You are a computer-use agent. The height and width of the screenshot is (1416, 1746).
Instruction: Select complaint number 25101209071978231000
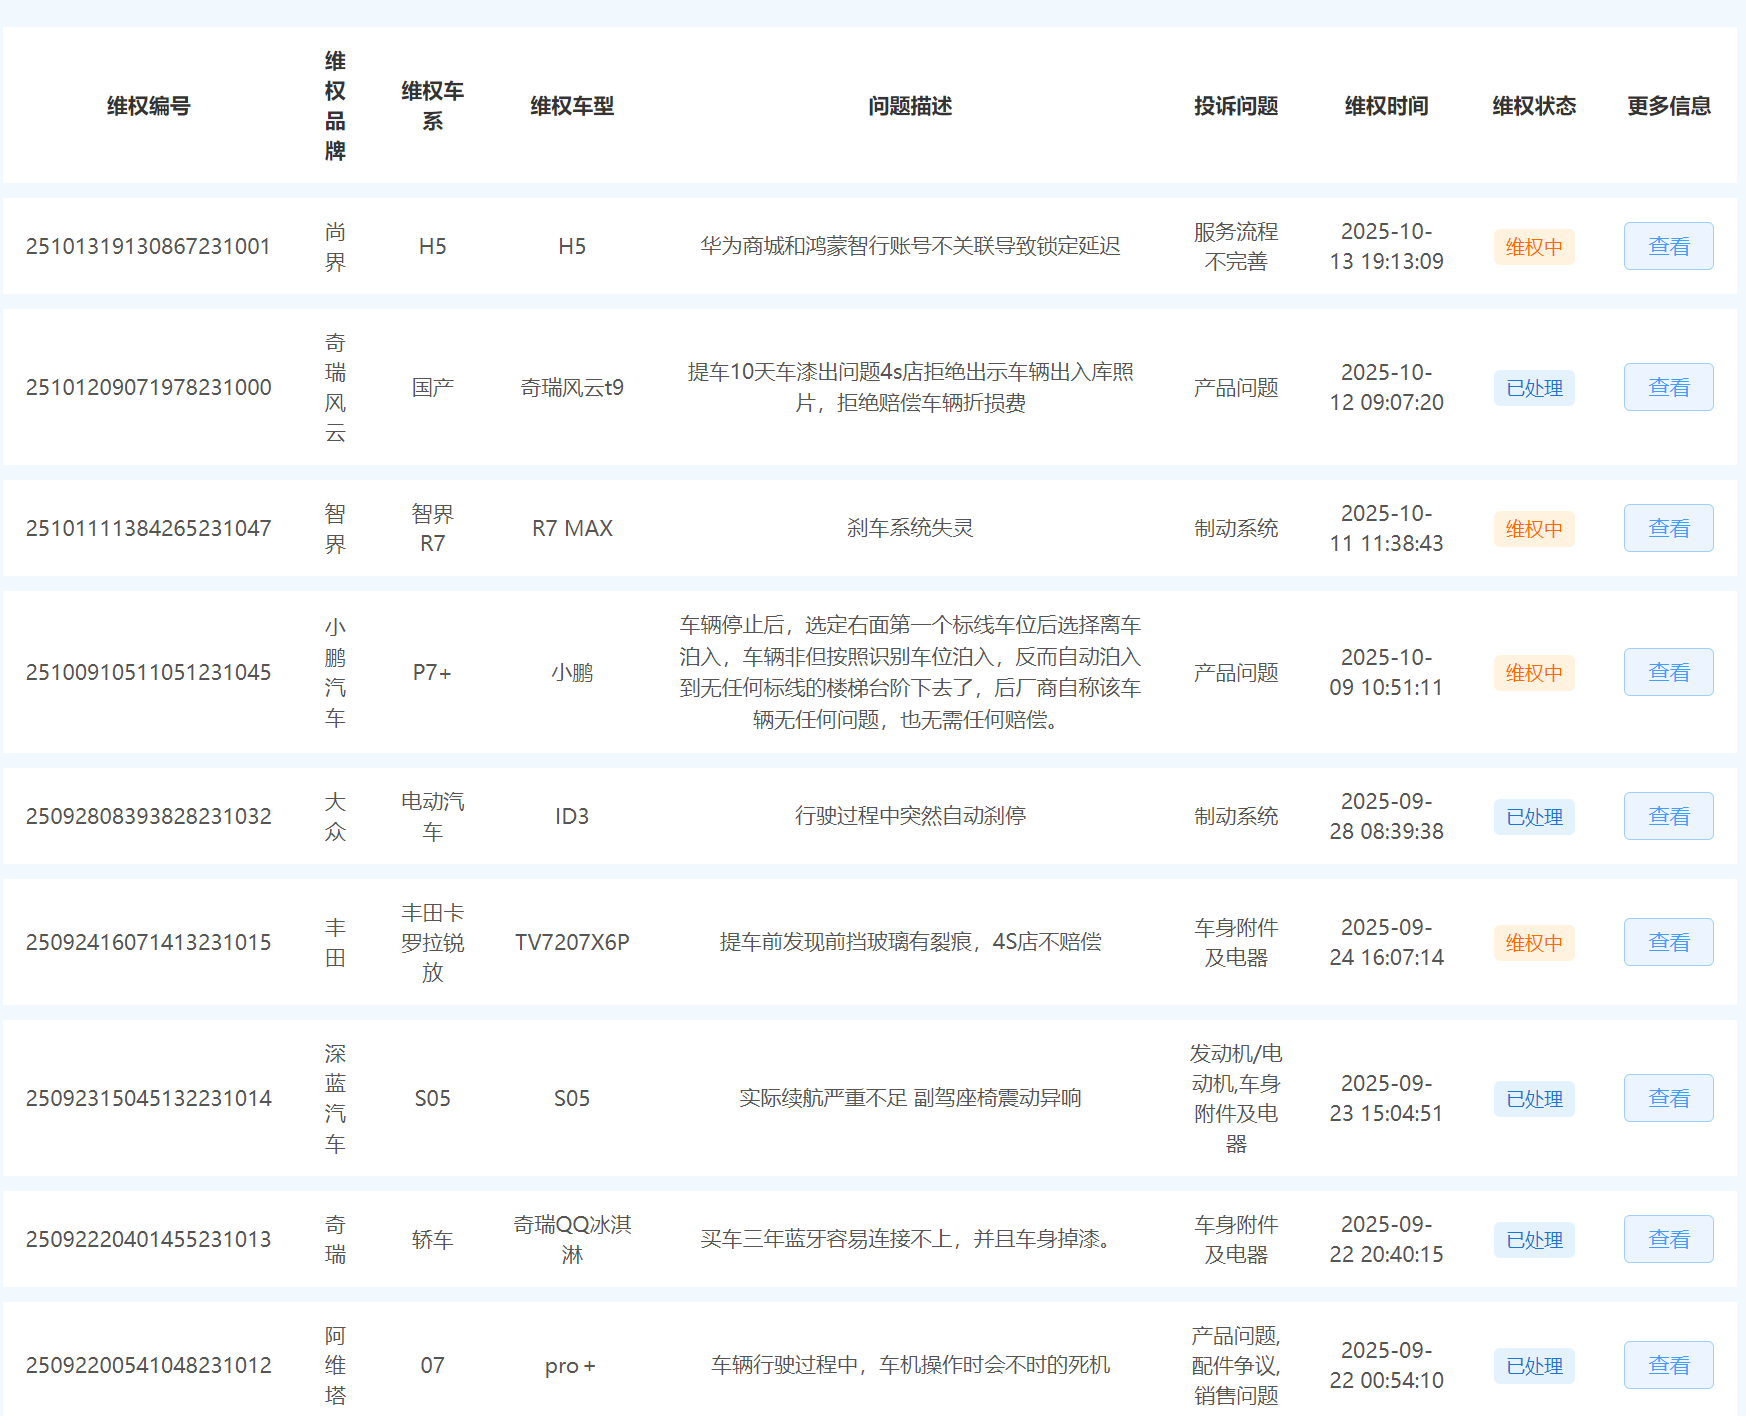point(148,387)
